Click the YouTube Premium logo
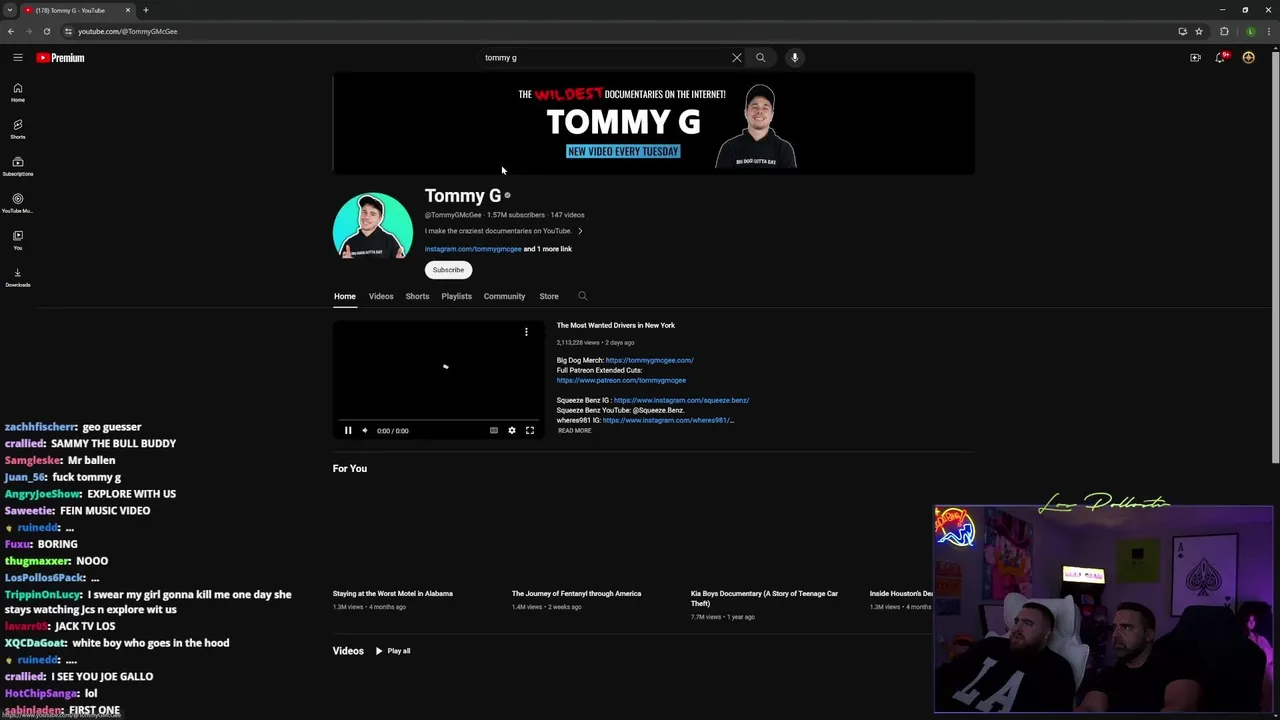 (x=60, y=58)
